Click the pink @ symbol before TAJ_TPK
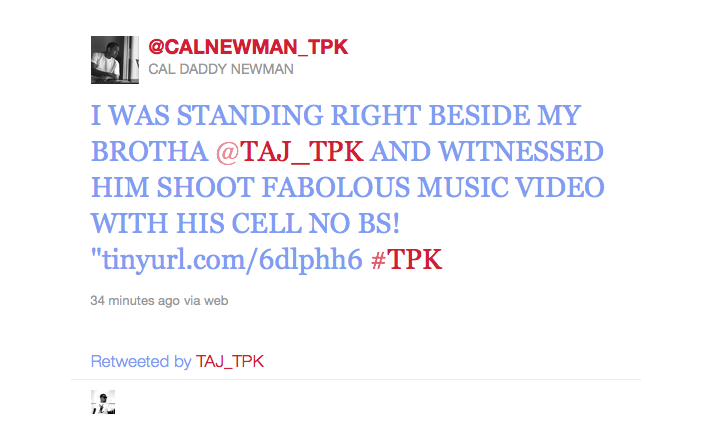706x448 pixels. pyautogui.click(x=227, y=152)
